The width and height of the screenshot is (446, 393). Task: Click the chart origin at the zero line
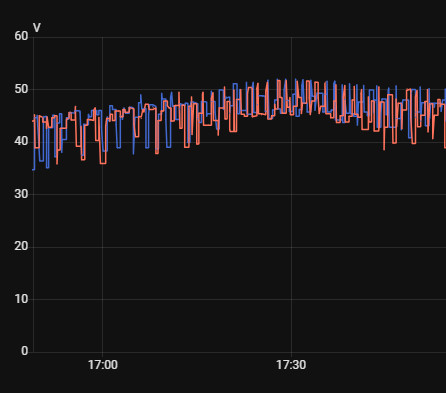tap(33, 352)
